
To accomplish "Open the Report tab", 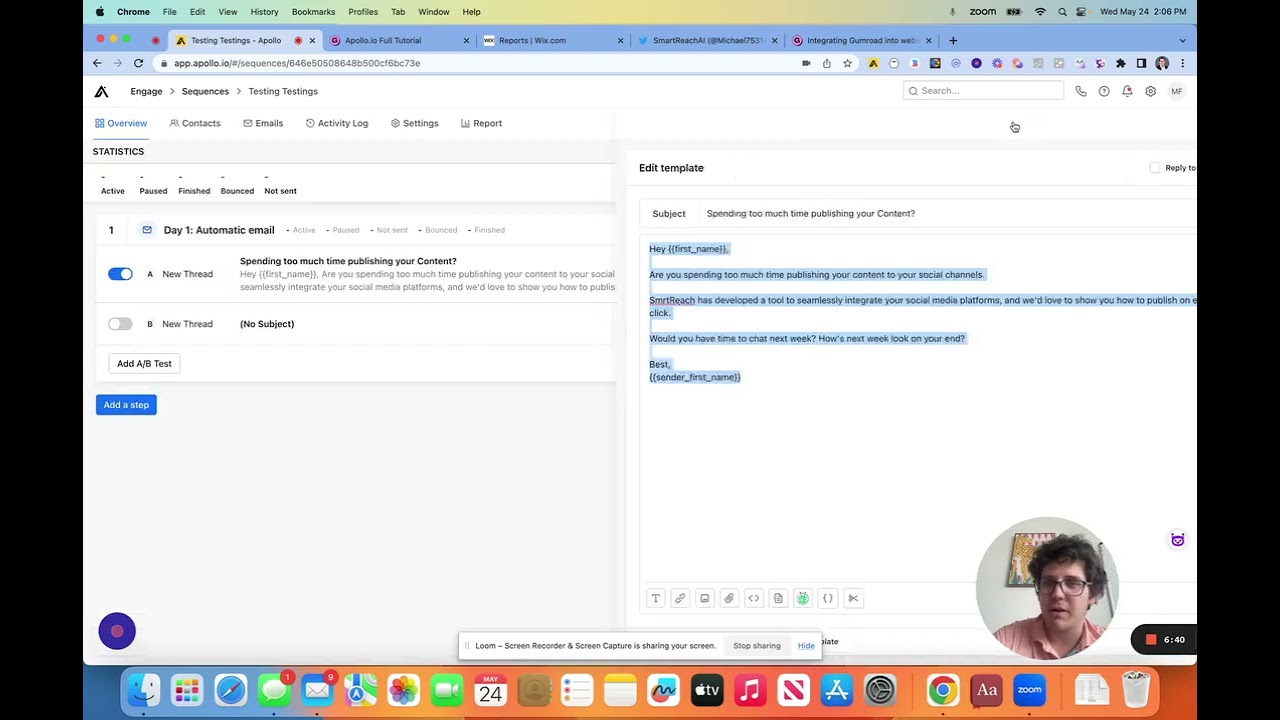I will click(482, 123).
